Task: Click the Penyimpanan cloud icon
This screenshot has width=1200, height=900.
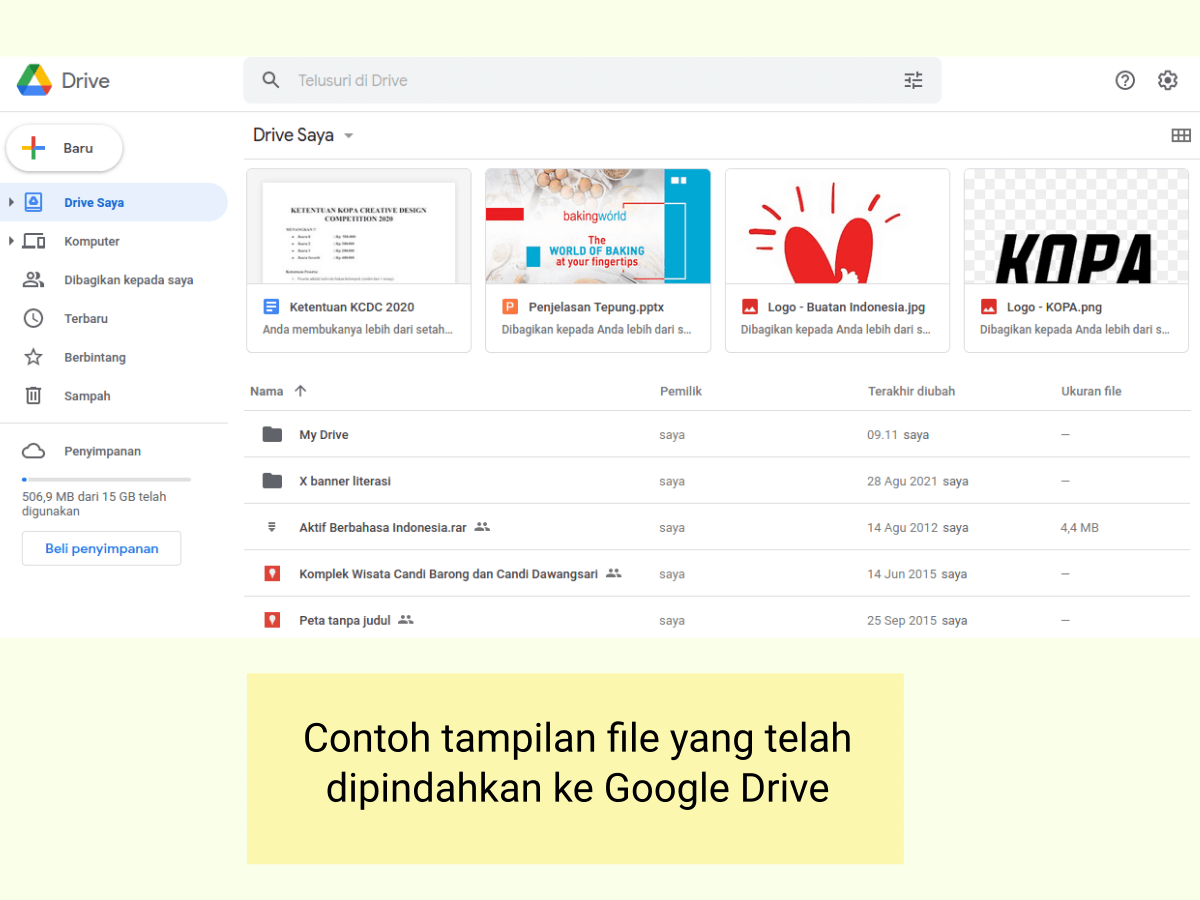Action: pos(33,451)
